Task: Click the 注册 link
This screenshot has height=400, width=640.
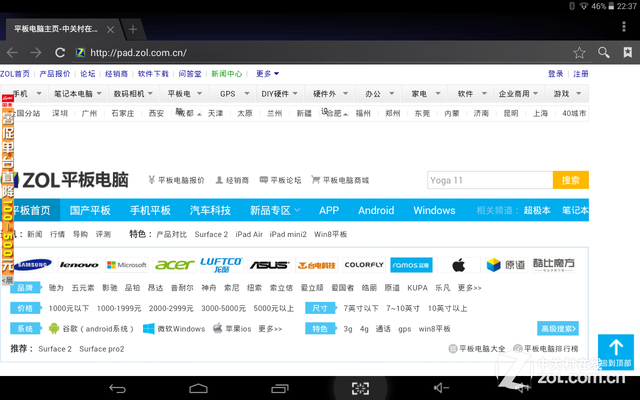Action: click(x=580, y=73)
